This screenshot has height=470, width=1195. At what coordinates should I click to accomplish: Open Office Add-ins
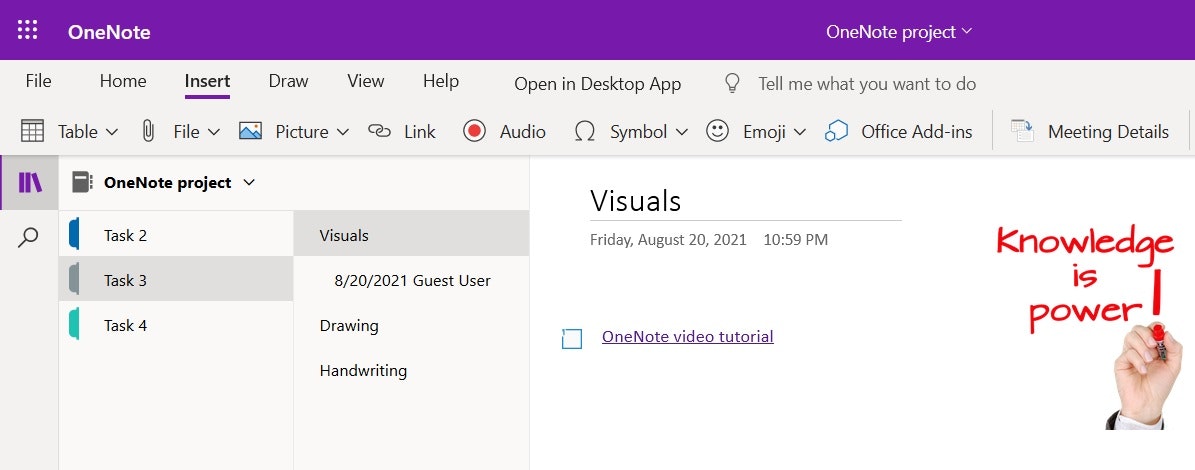click(837, 131)
